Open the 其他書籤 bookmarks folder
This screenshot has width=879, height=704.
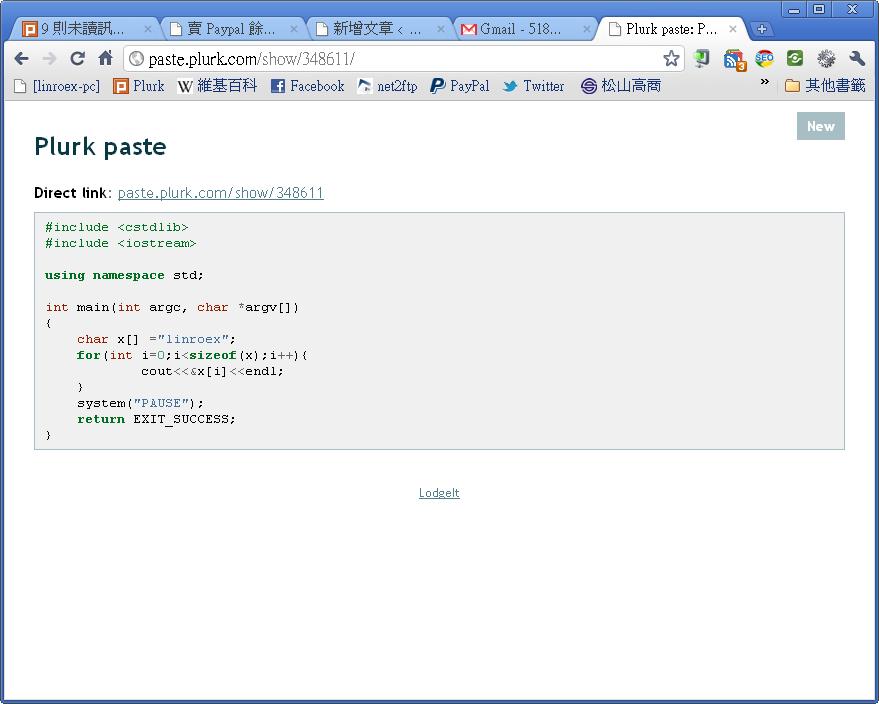(x=825, y=86)
